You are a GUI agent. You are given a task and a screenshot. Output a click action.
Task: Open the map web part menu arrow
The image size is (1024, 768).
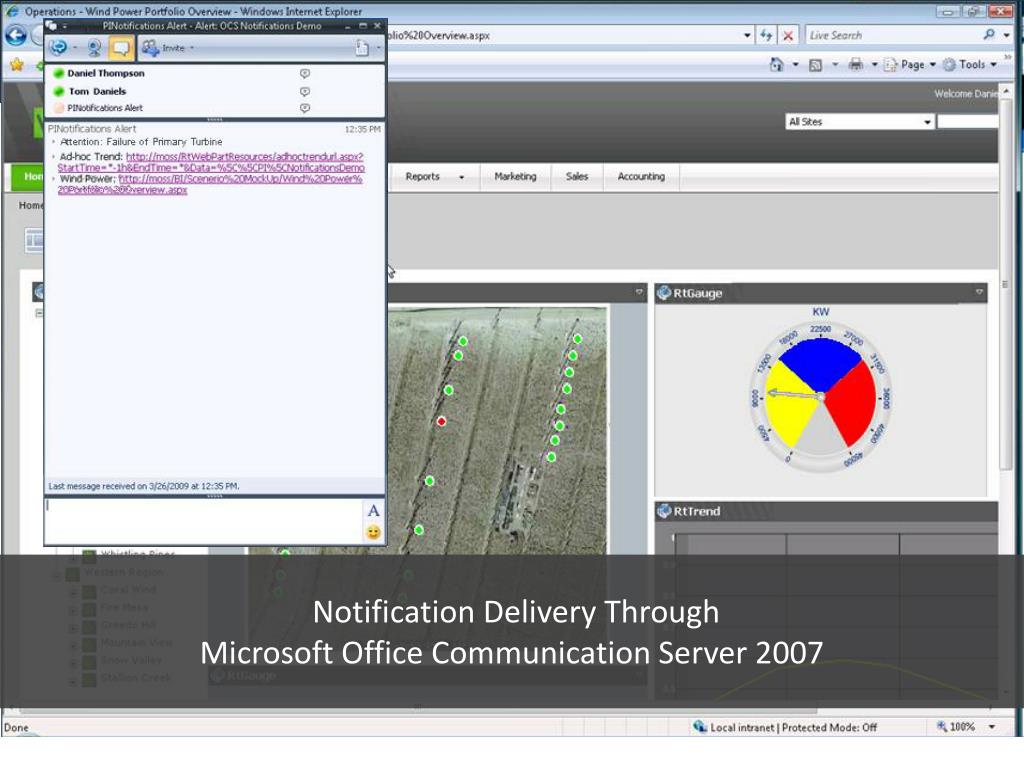639,292
